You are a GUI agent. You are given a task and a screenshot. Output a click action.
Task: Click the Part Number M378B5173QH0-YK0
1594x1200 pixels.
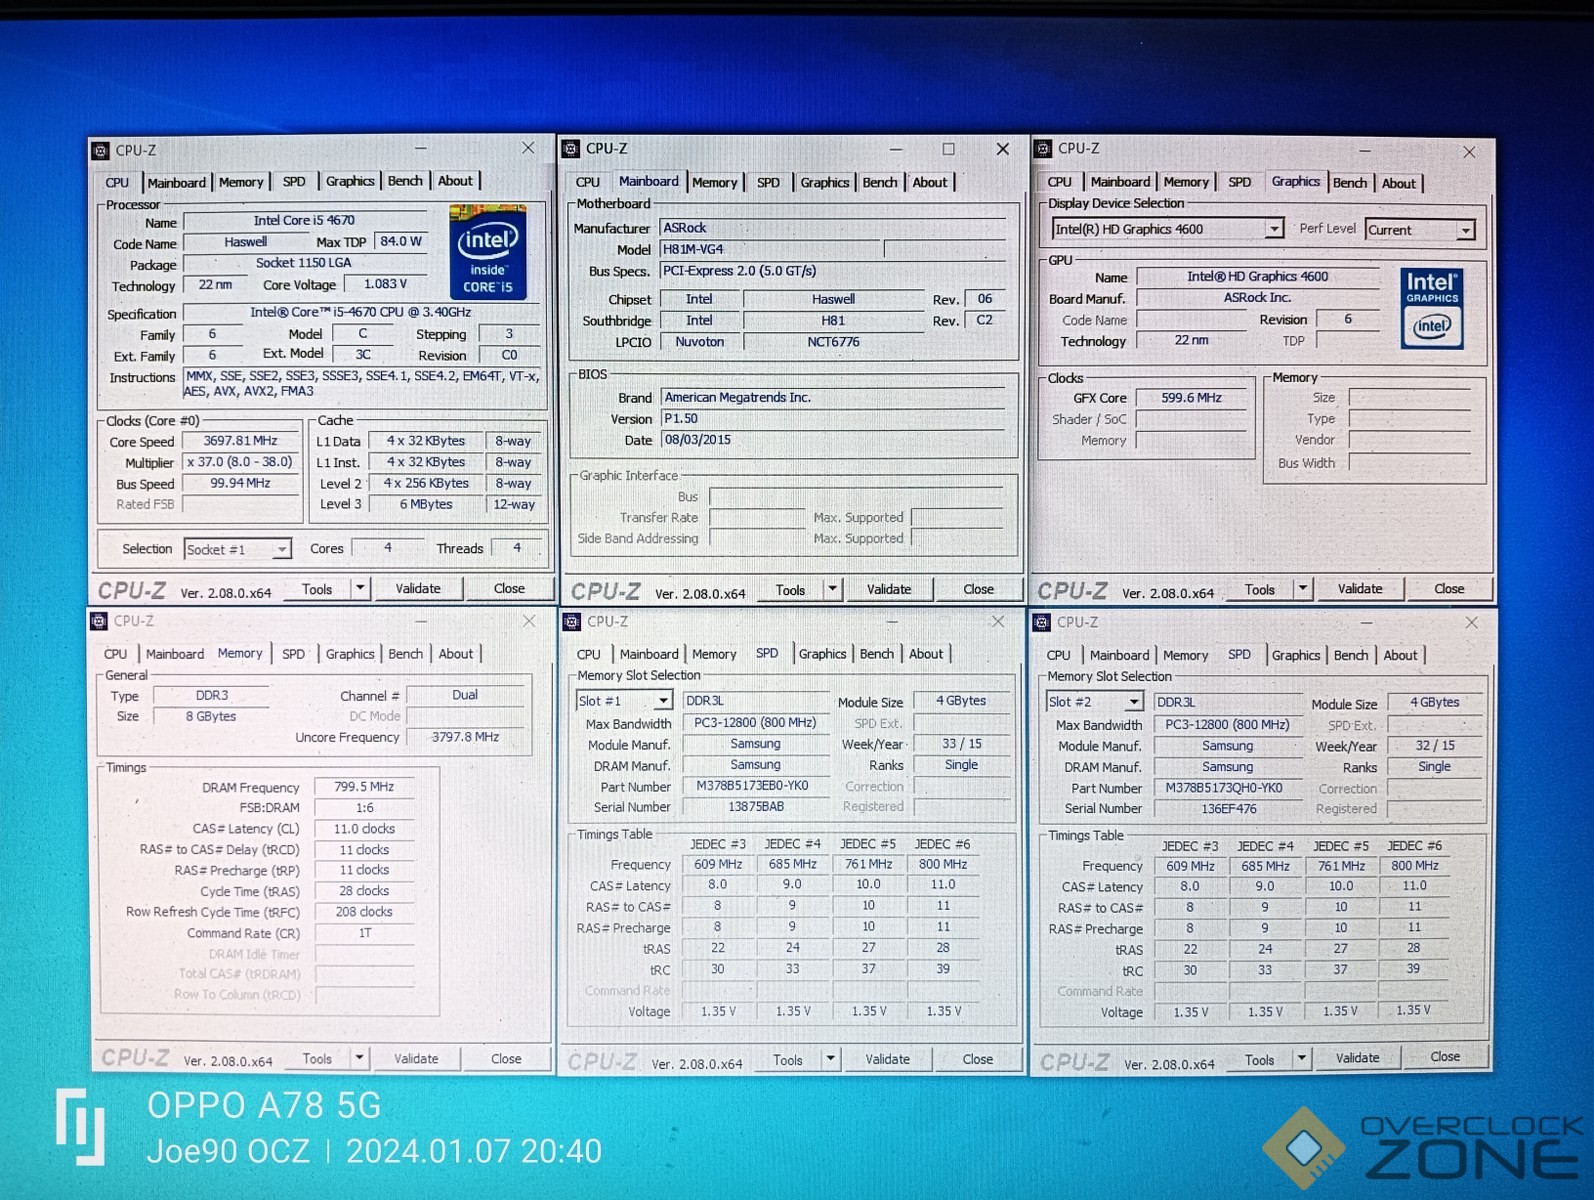(x=1227, y=788)
